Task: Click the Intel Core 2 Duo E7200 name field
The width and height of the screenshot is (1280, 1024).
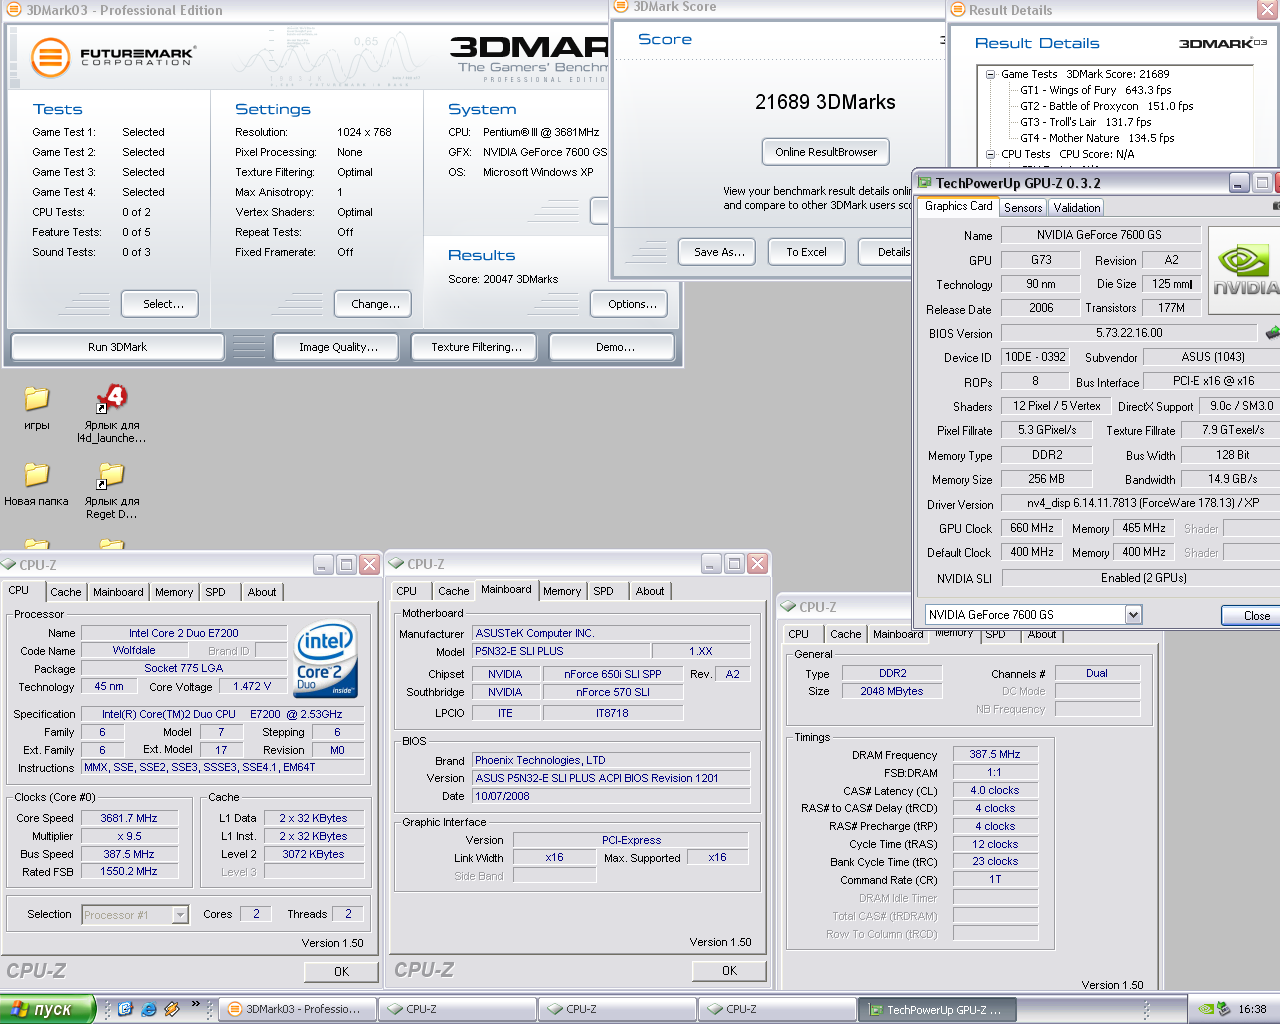Action: (183, 633)
